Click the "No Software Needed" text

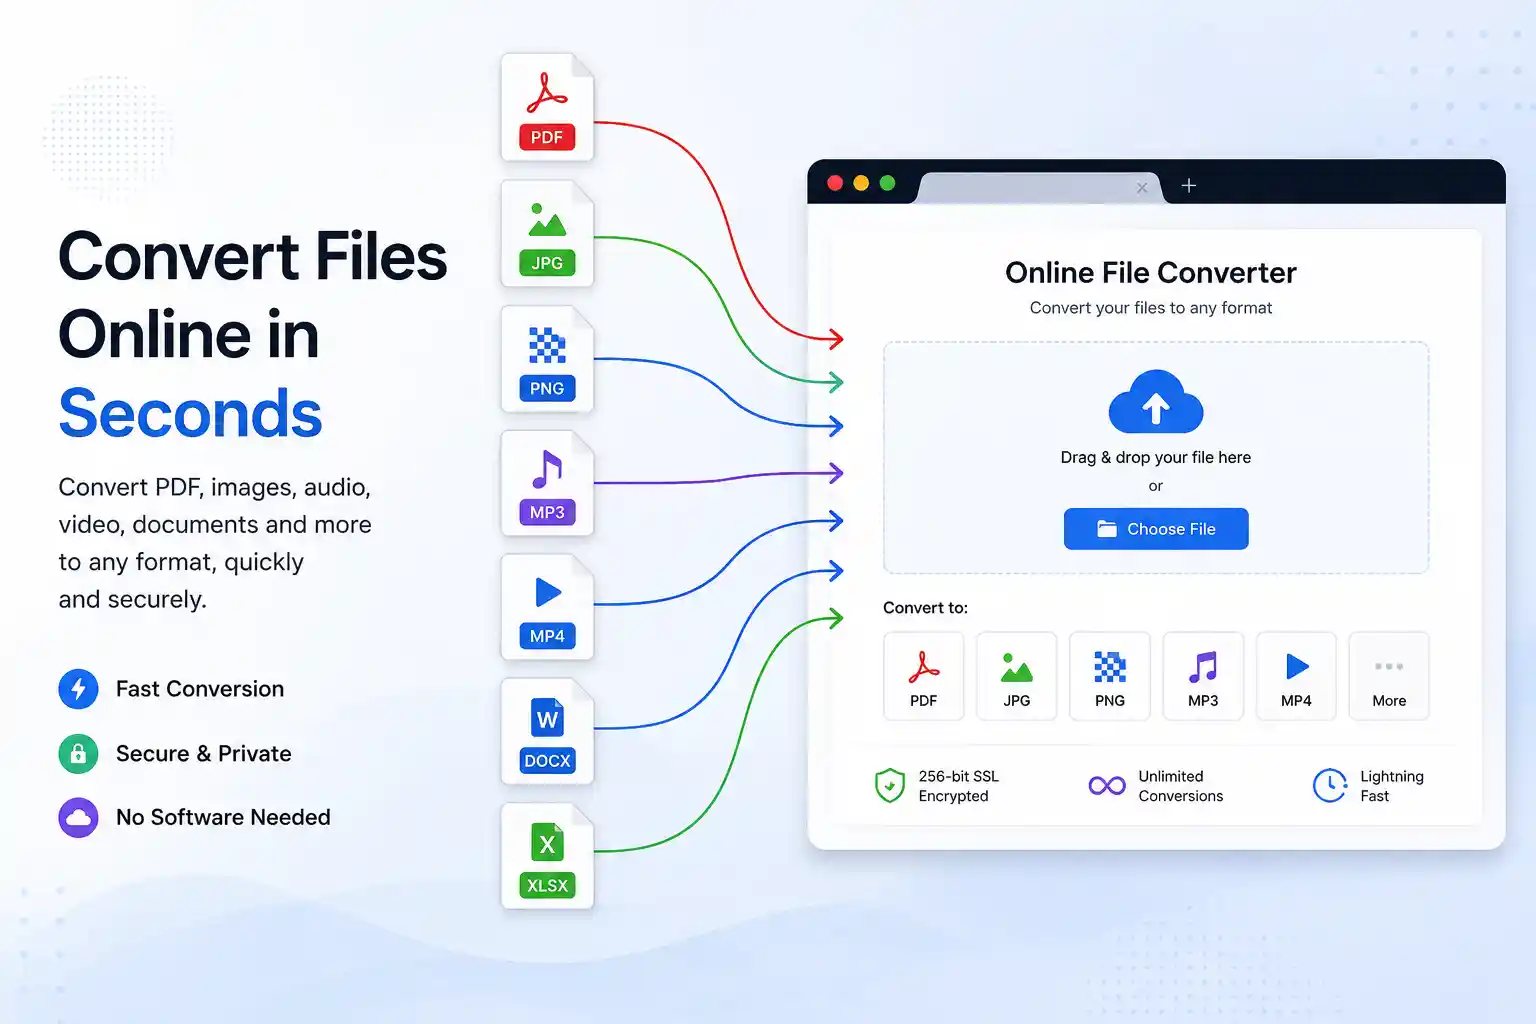pyautogui.click(x=223, y=818)
